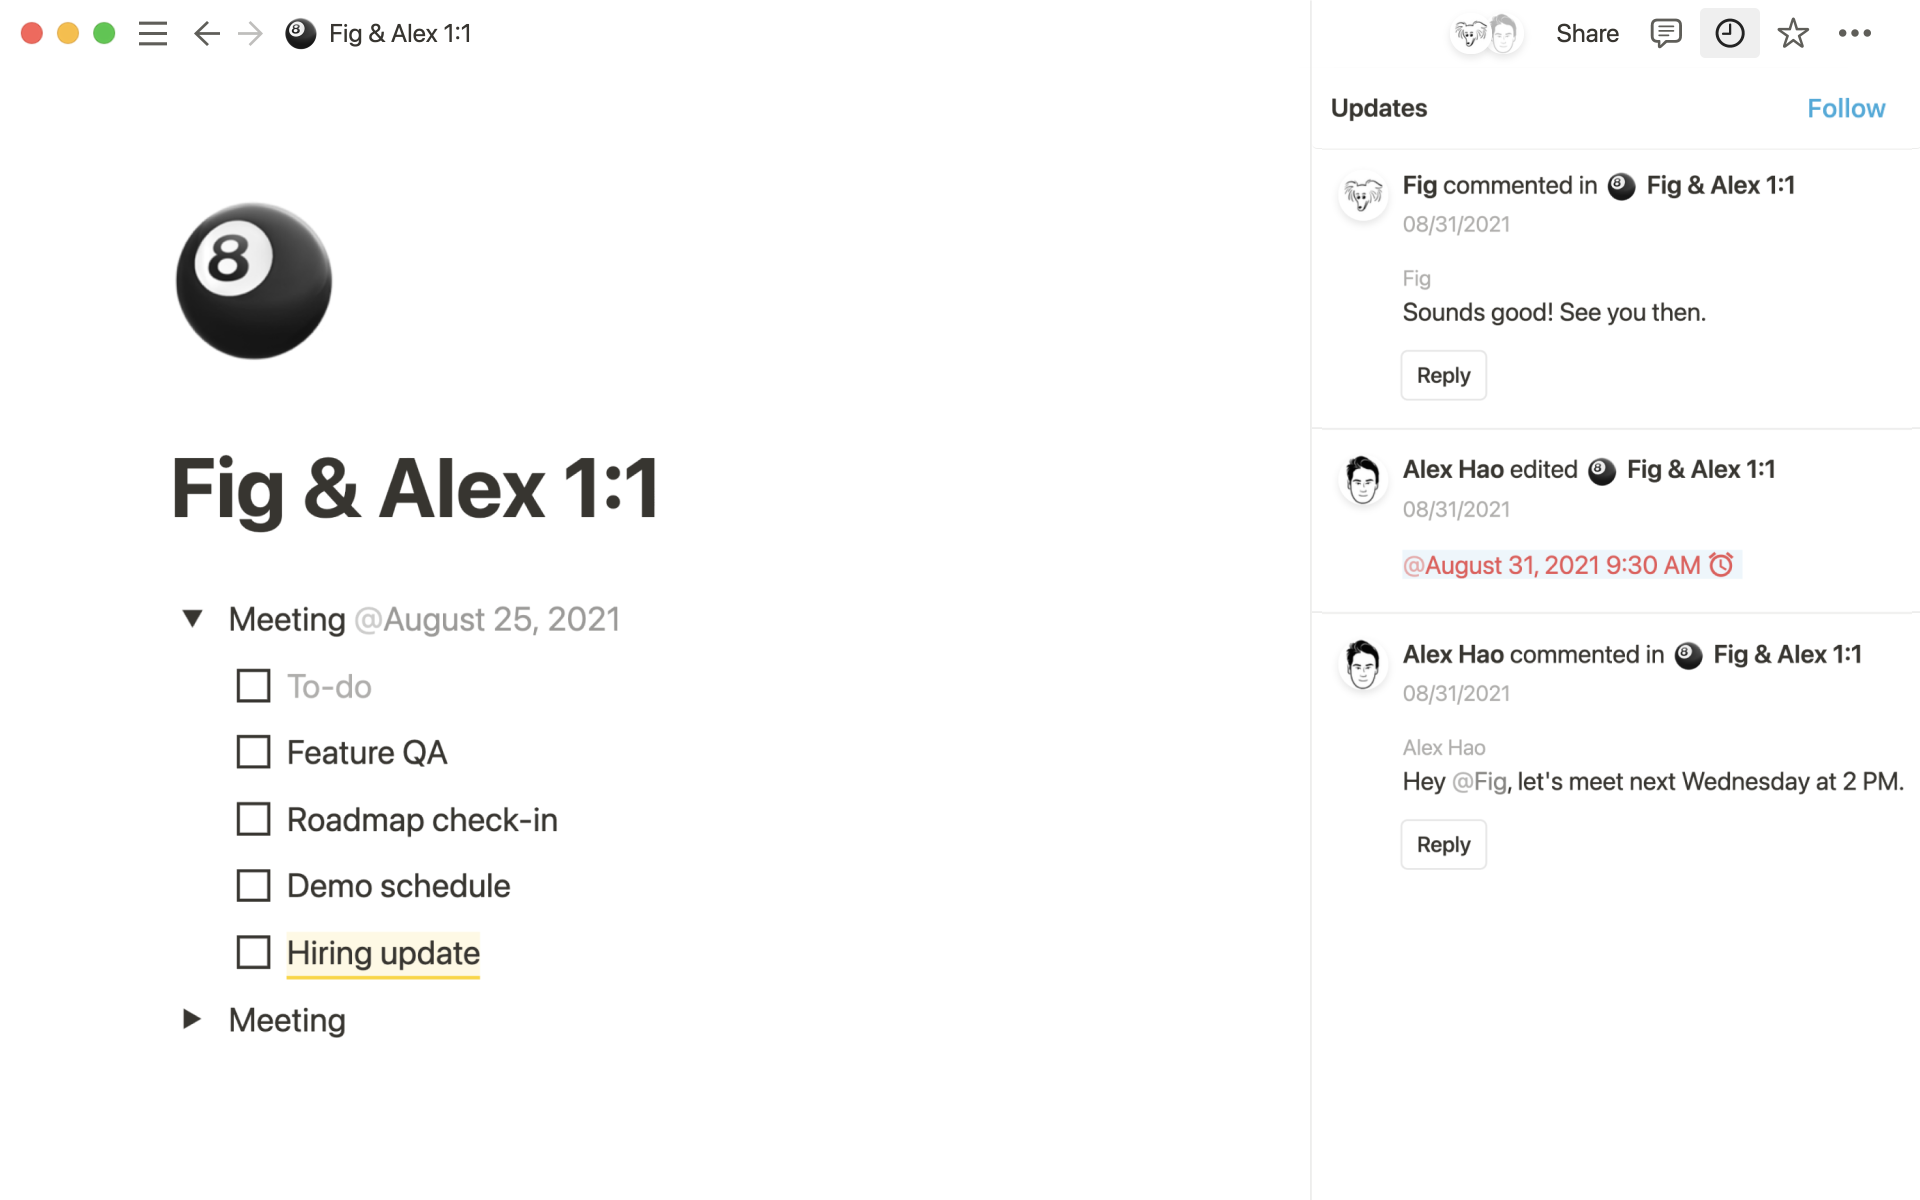Expand the second Meeting toggle
This screenshot has height=1200, width=1920.
(x=192, y=1019)
